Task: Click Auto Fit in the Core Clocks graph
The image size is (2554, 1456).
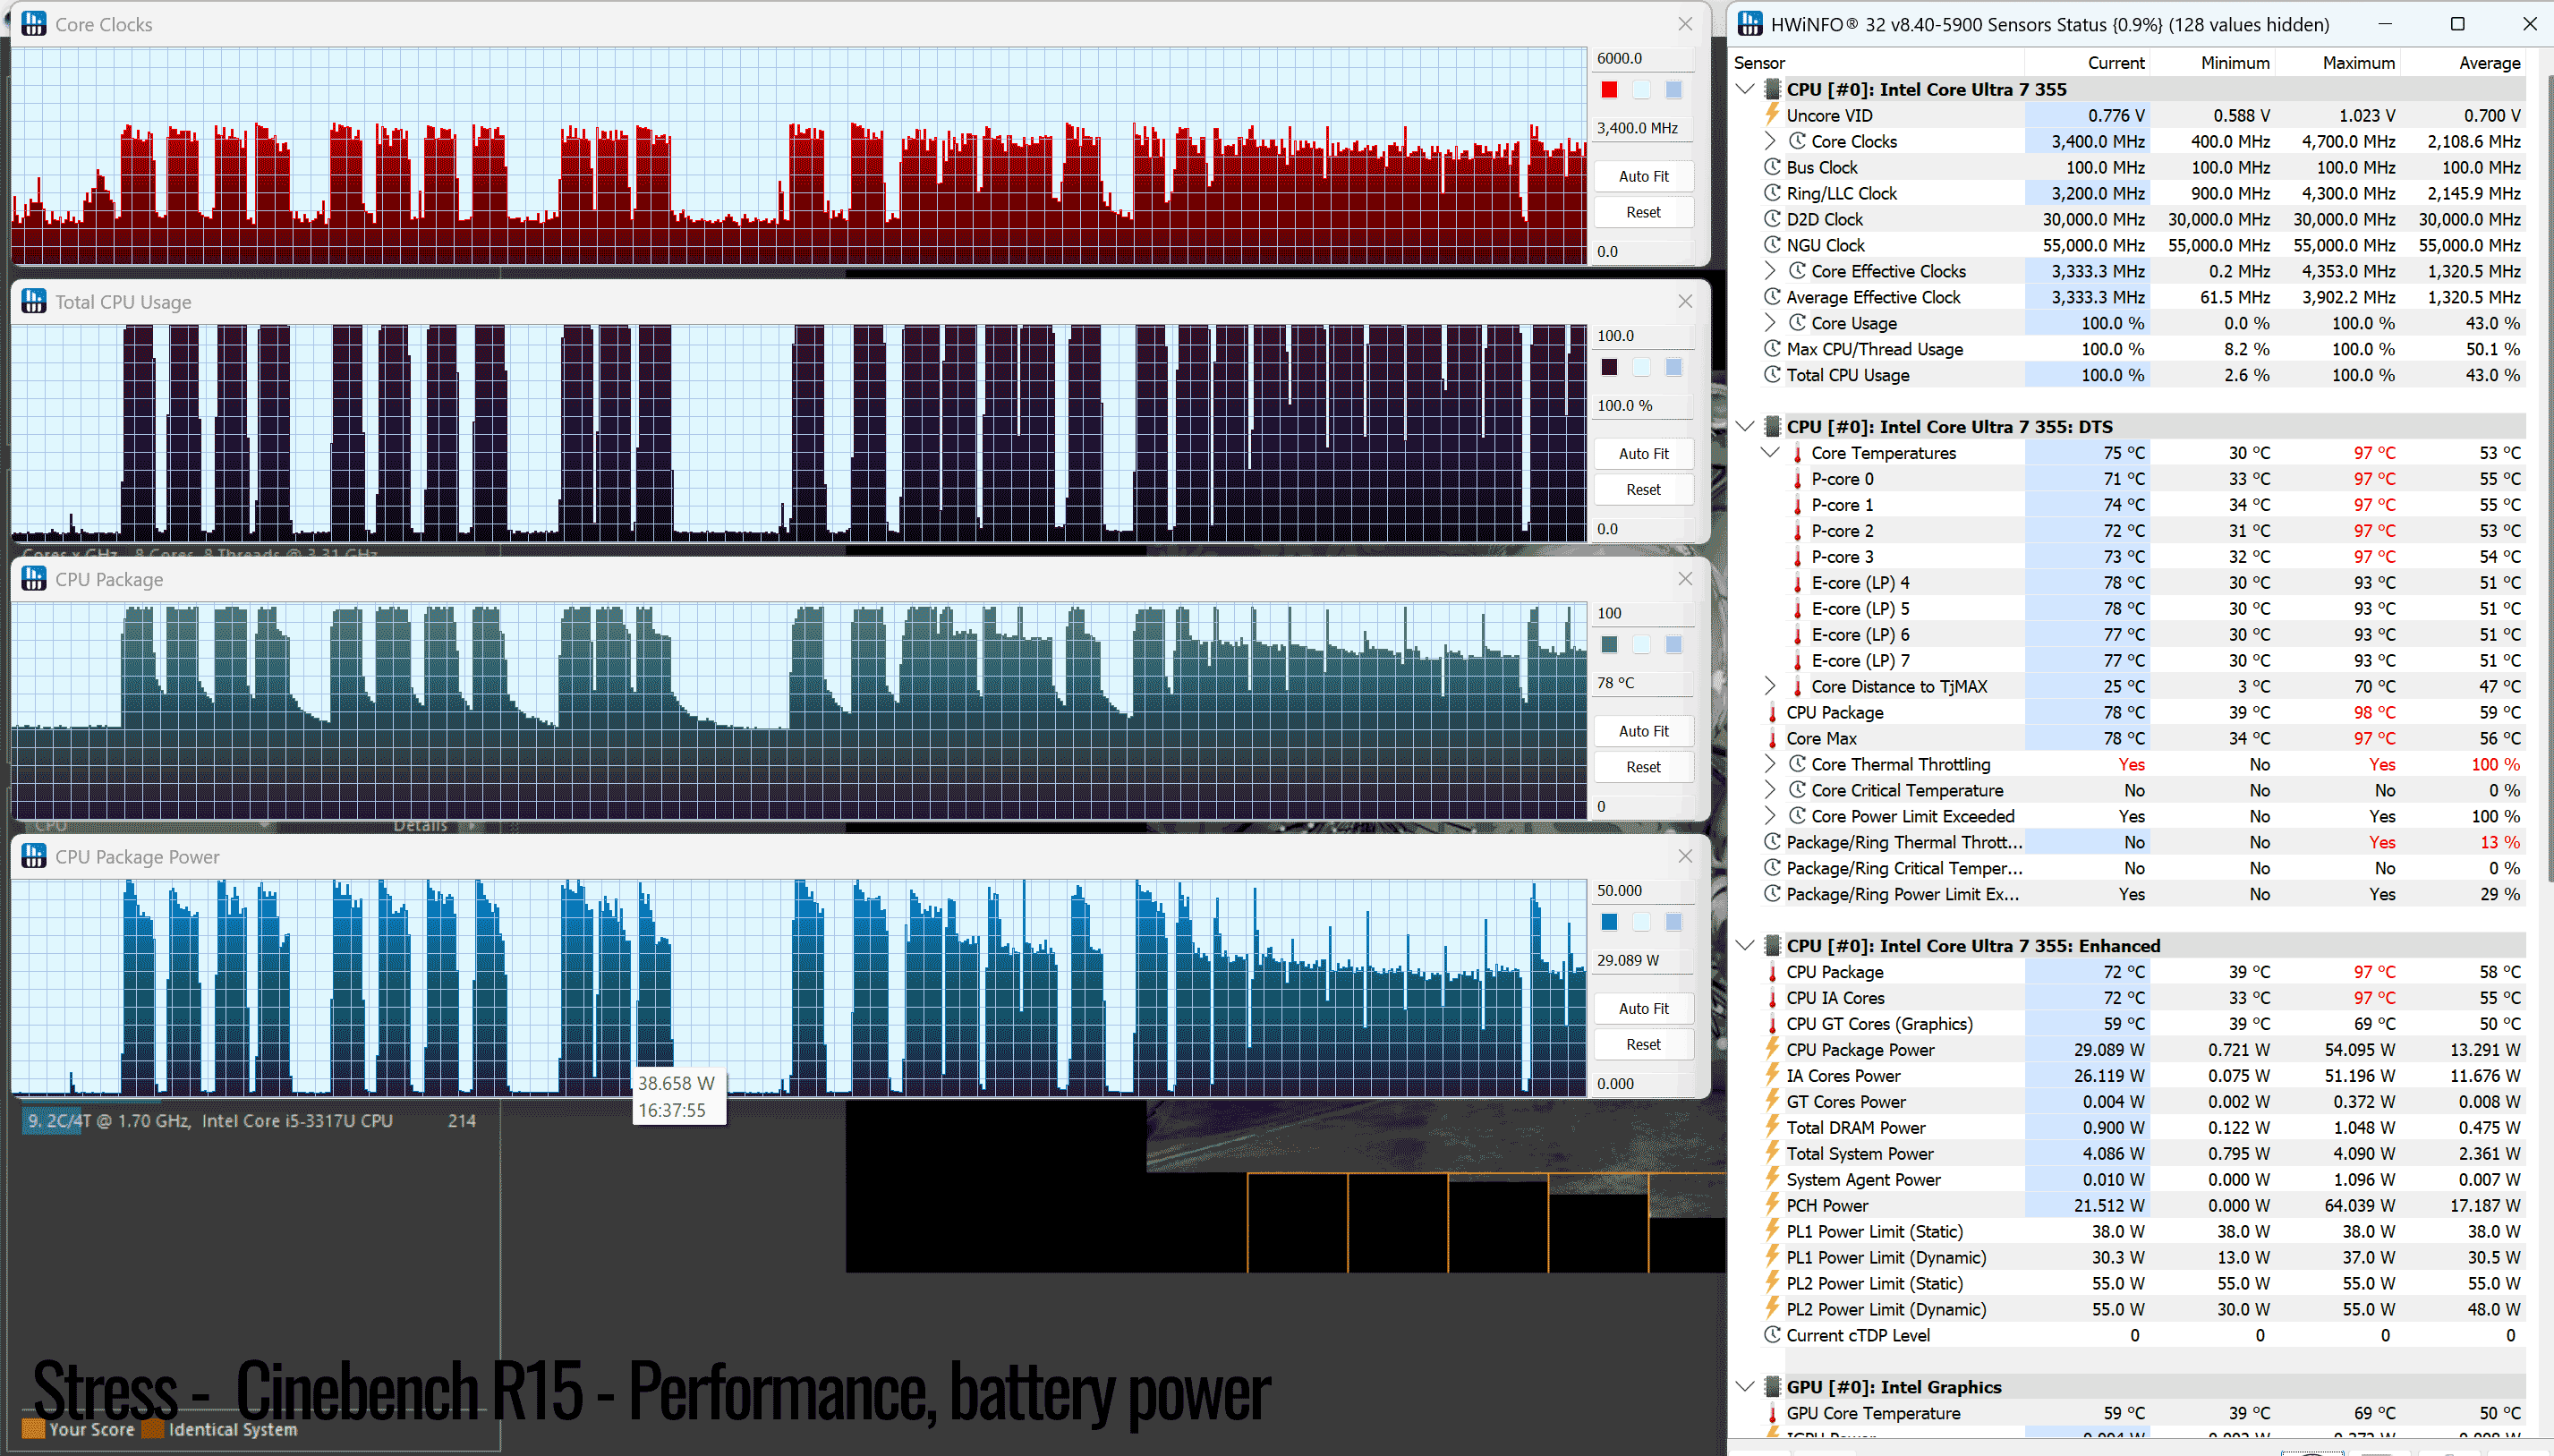Action: [x=1643, y=176]
